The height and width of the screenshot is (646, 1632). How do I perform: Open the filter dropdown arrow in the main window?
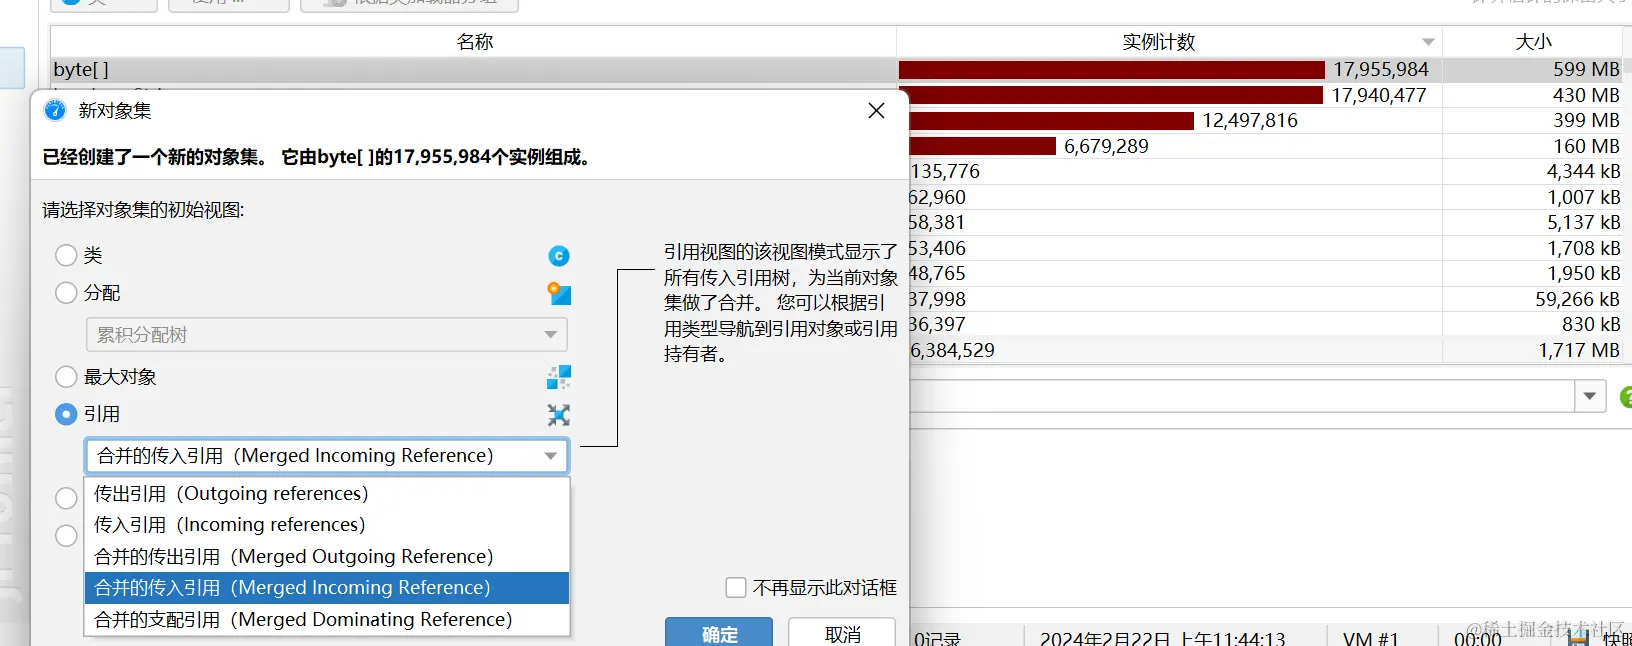1590,397
